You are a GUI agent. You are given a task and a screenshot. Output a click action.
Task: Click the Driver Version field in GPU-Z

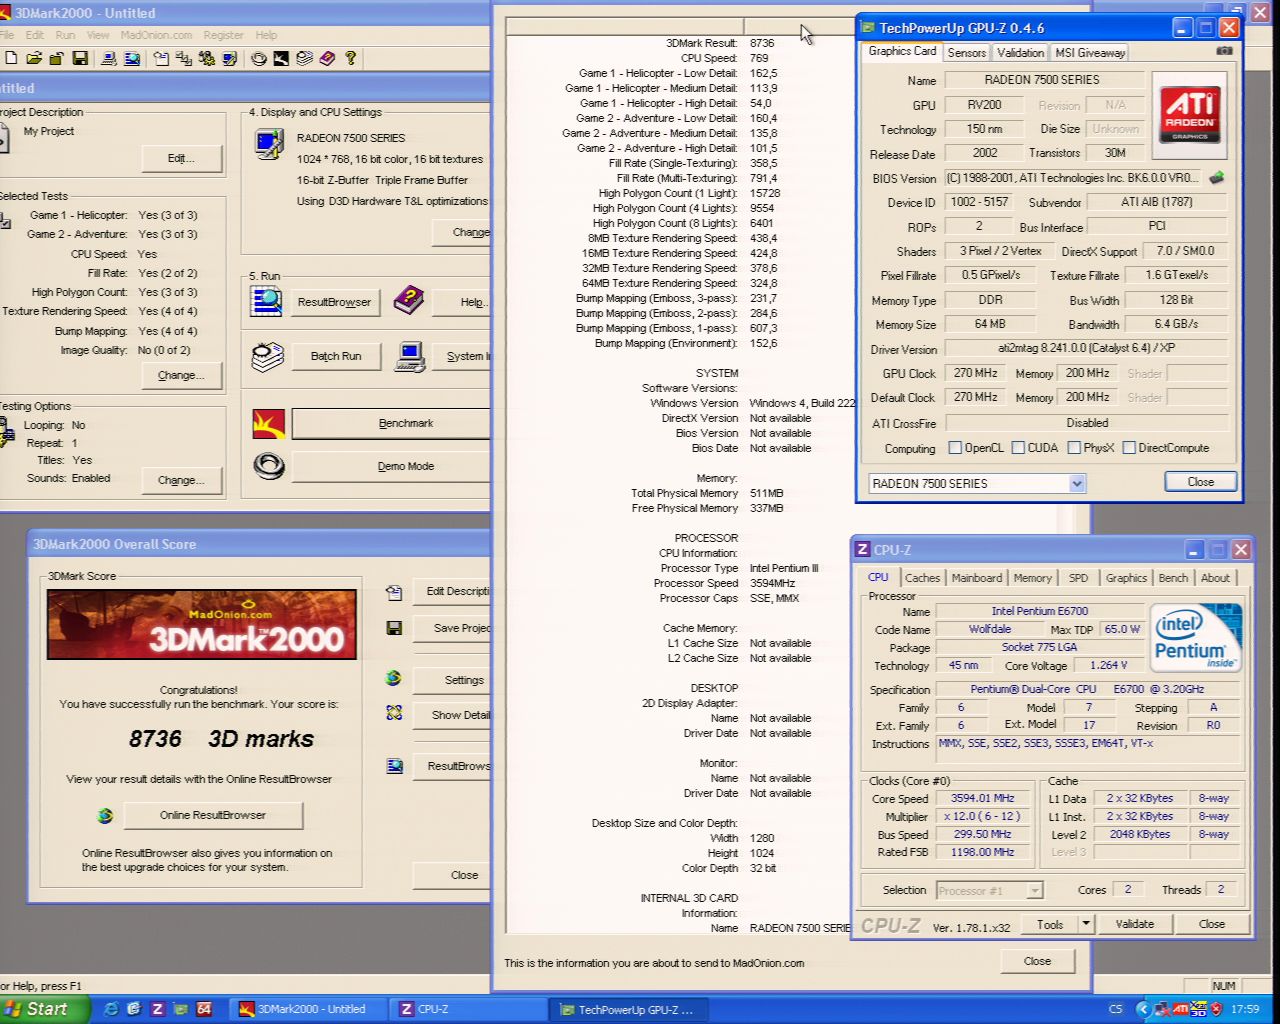[1086, 349]
